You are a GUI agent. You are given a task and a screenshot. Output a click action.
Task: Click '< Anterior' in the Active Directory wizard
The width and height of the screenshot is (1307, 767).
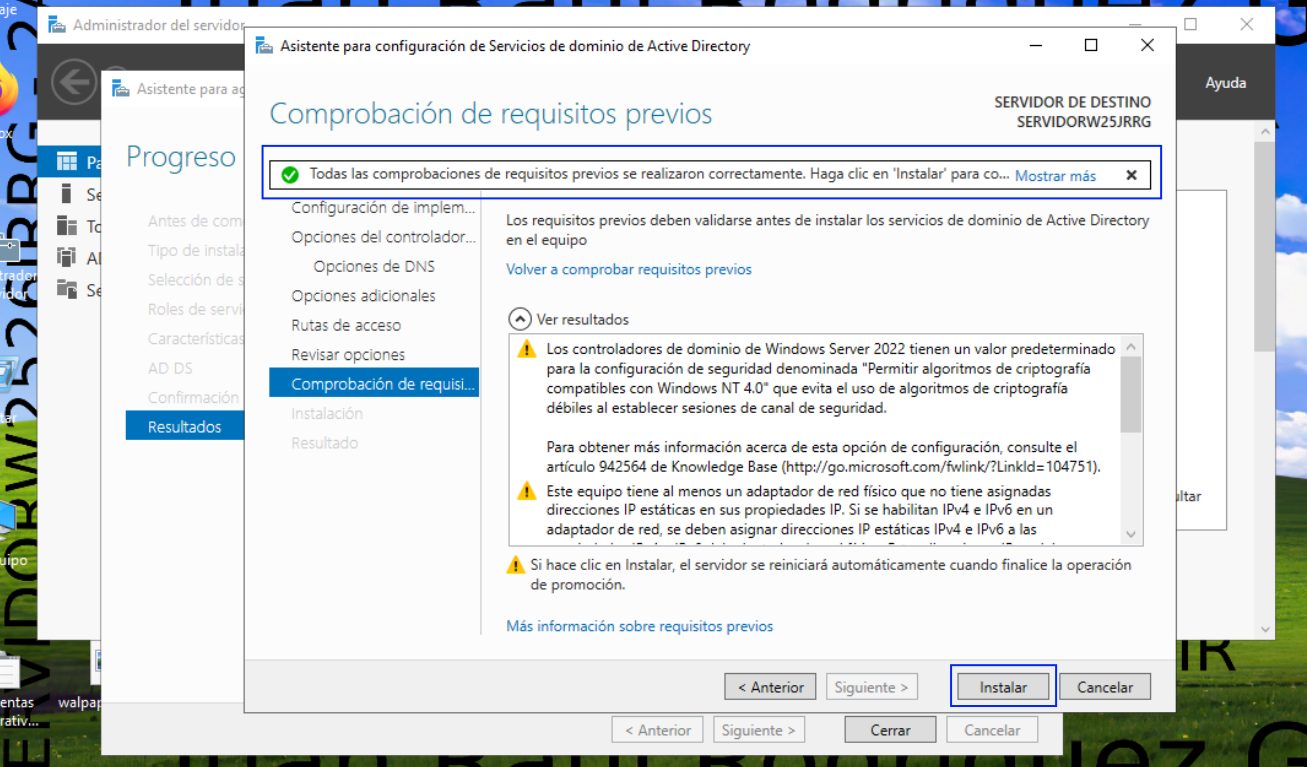click(x=771, y=687)
